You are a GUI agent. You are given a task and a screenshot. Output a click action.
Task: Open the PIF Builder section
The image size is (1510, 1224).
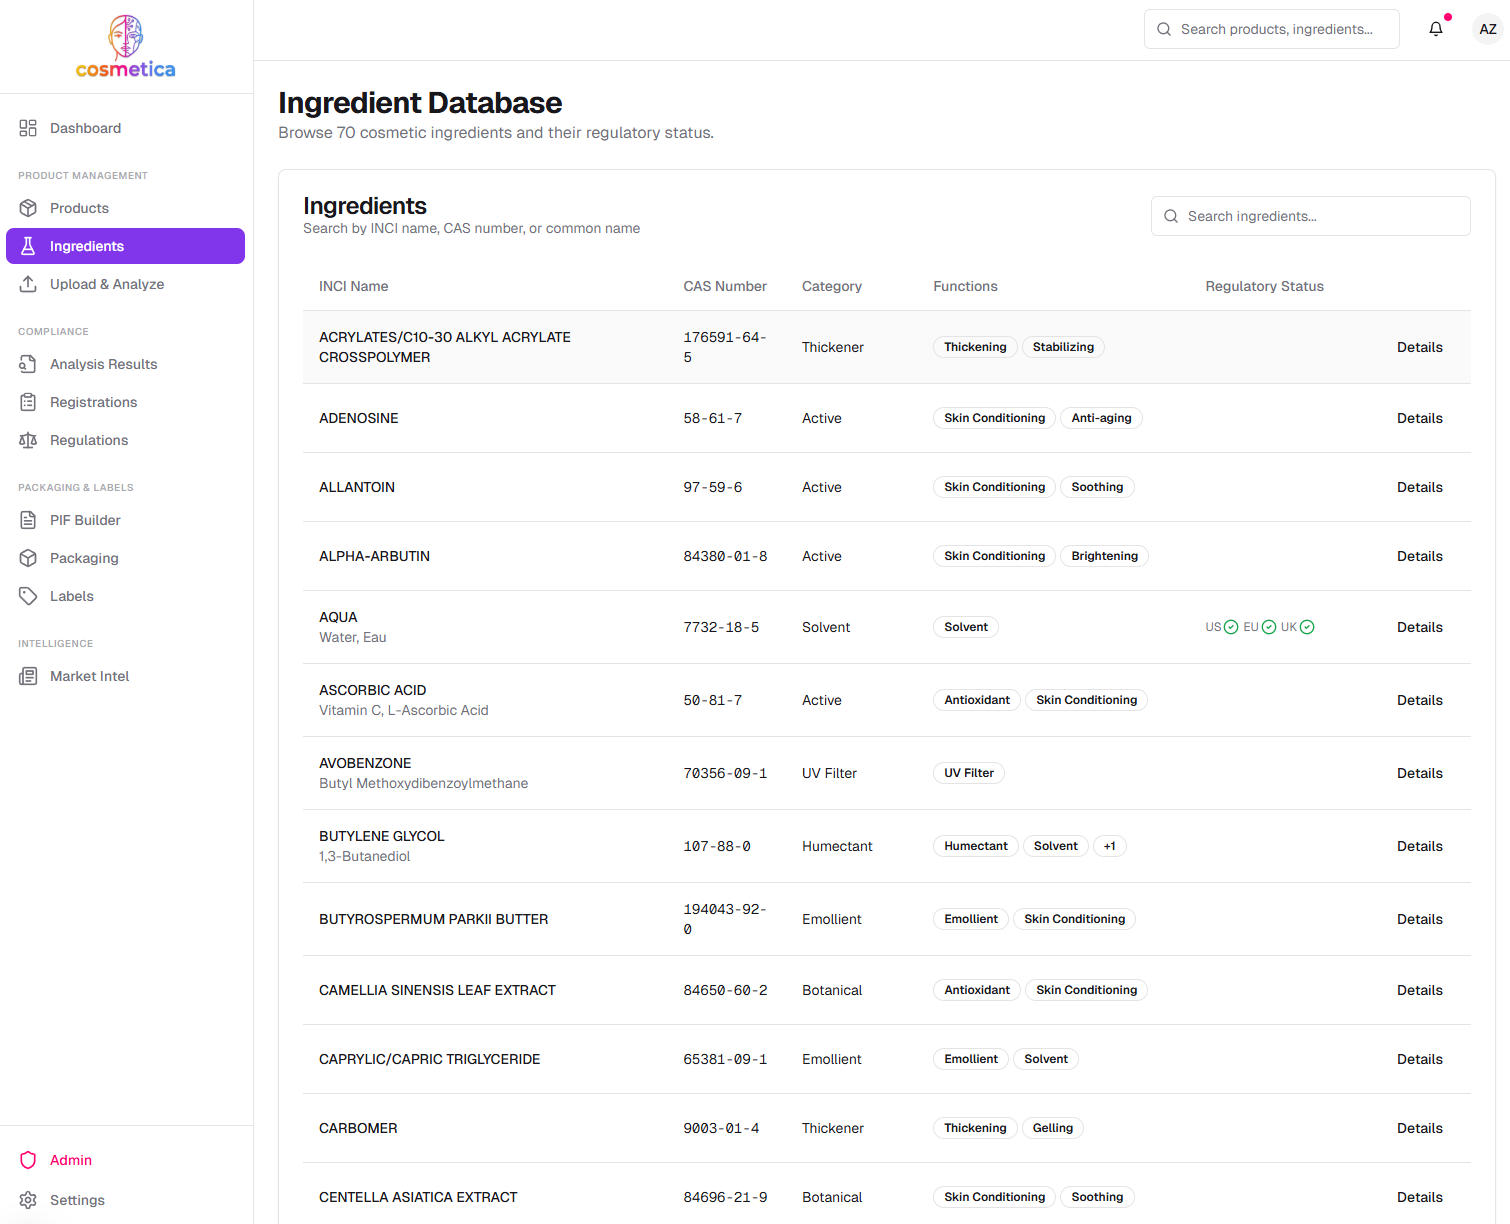[85, 520]
